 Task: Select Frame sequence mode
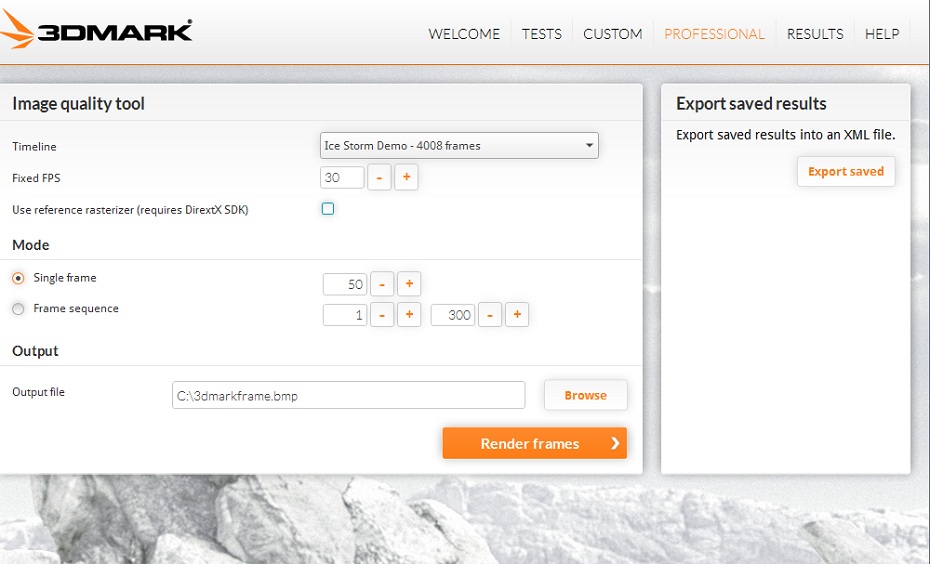pos(18,309)
